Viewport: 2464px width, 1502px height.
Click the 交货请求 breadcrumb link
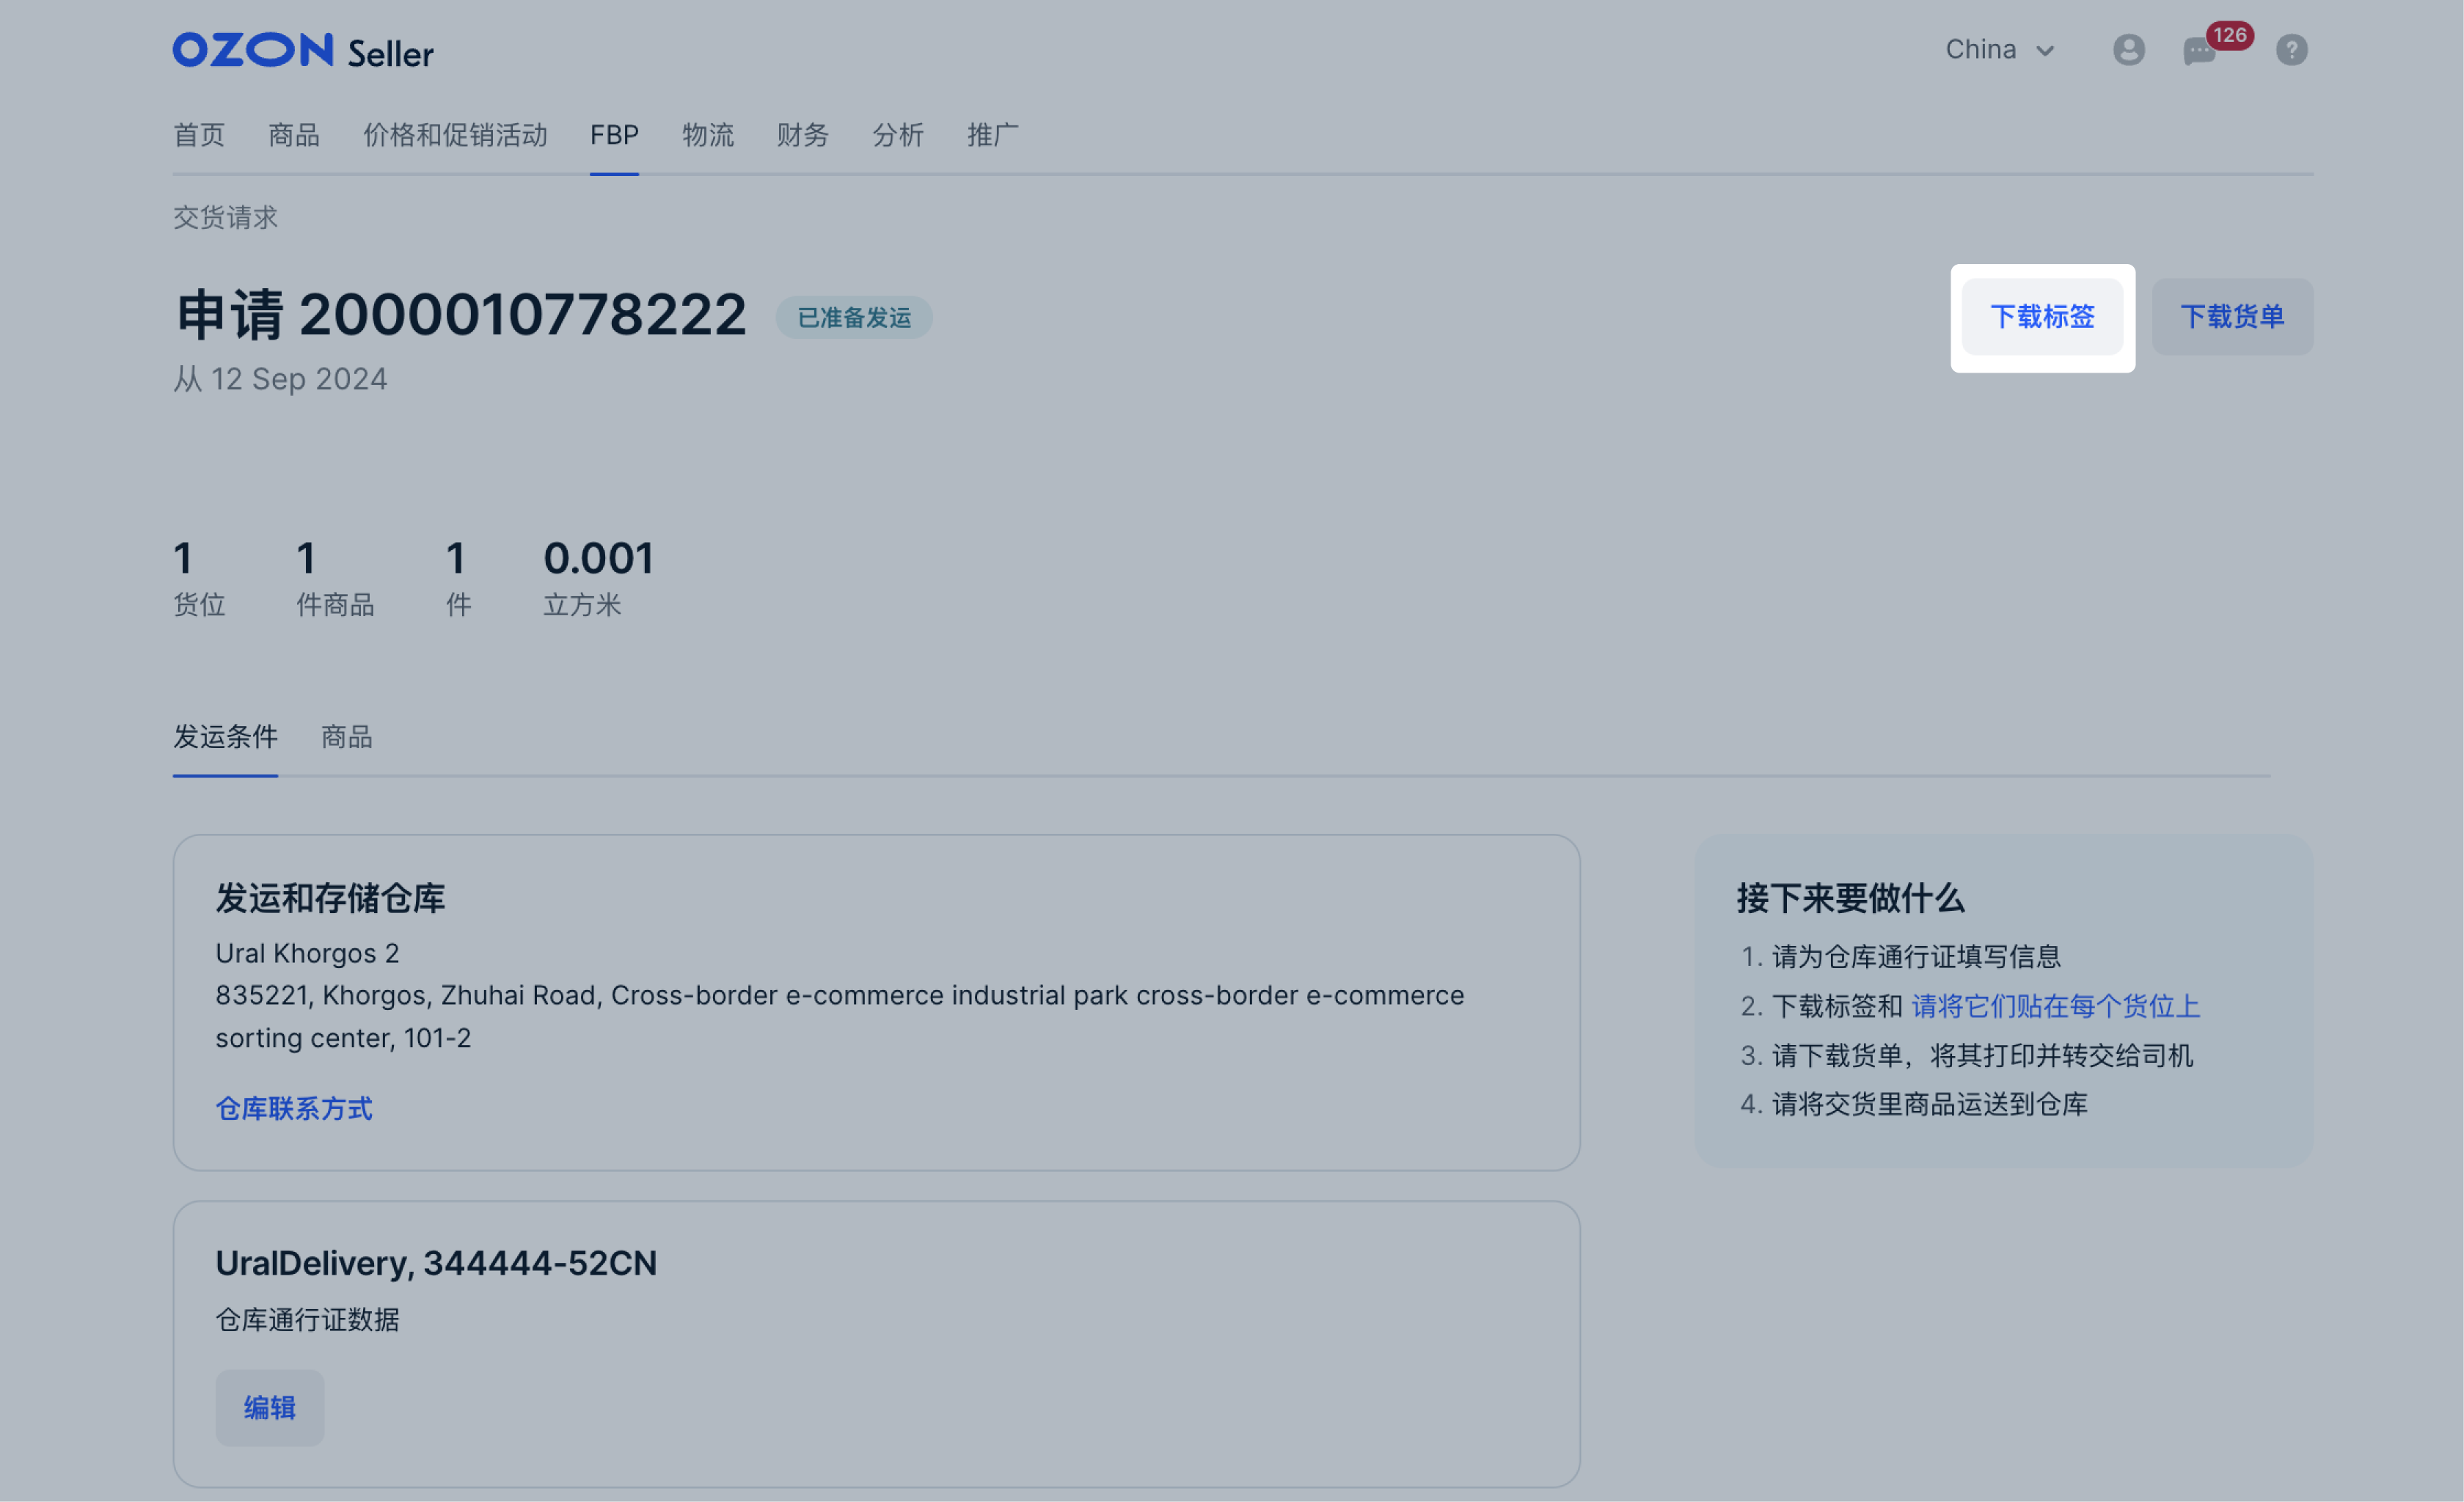pos(225,217)
